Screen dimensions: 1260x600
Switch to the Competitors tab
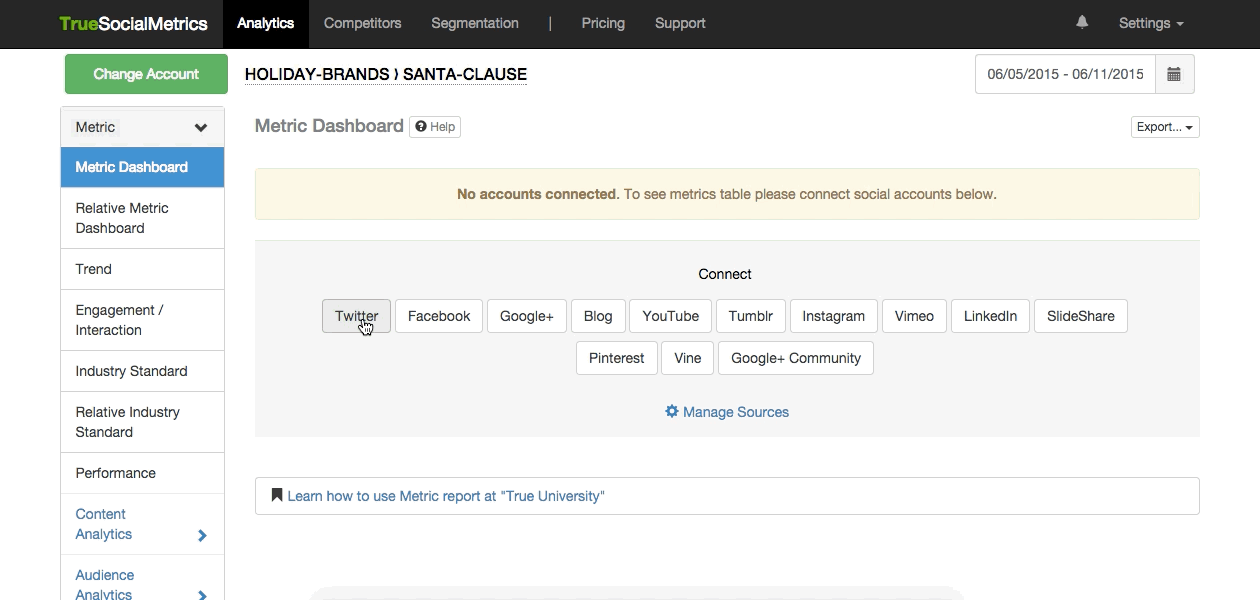pos(362,23)
